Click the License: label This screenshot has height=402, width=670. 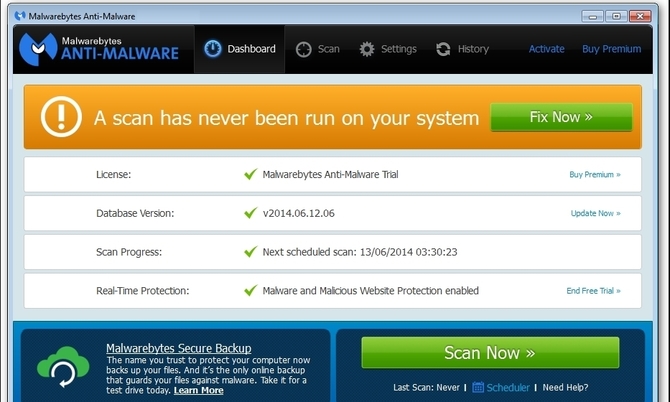[x=113, y=174]
